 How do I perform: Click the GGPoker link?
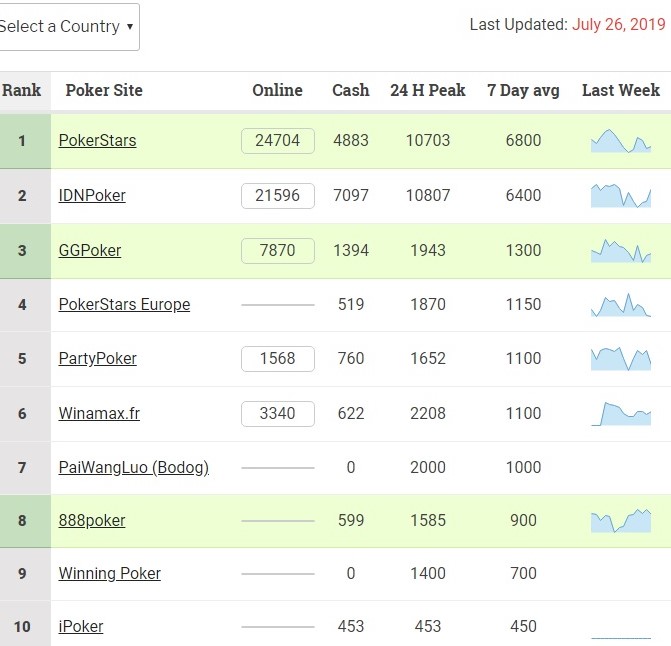coord(89,251)
